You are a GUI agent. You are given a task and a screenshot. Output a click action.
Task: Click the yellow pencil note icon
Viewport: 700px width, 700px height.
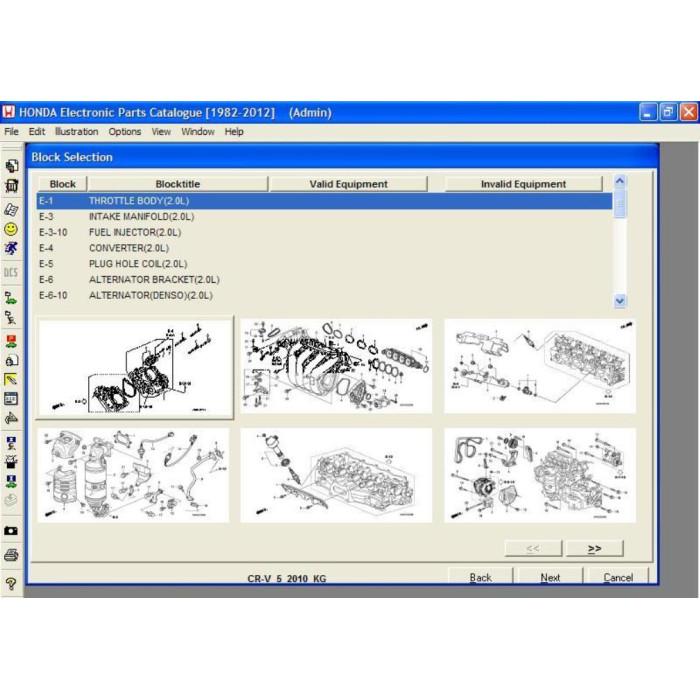[x=11, y=379]
